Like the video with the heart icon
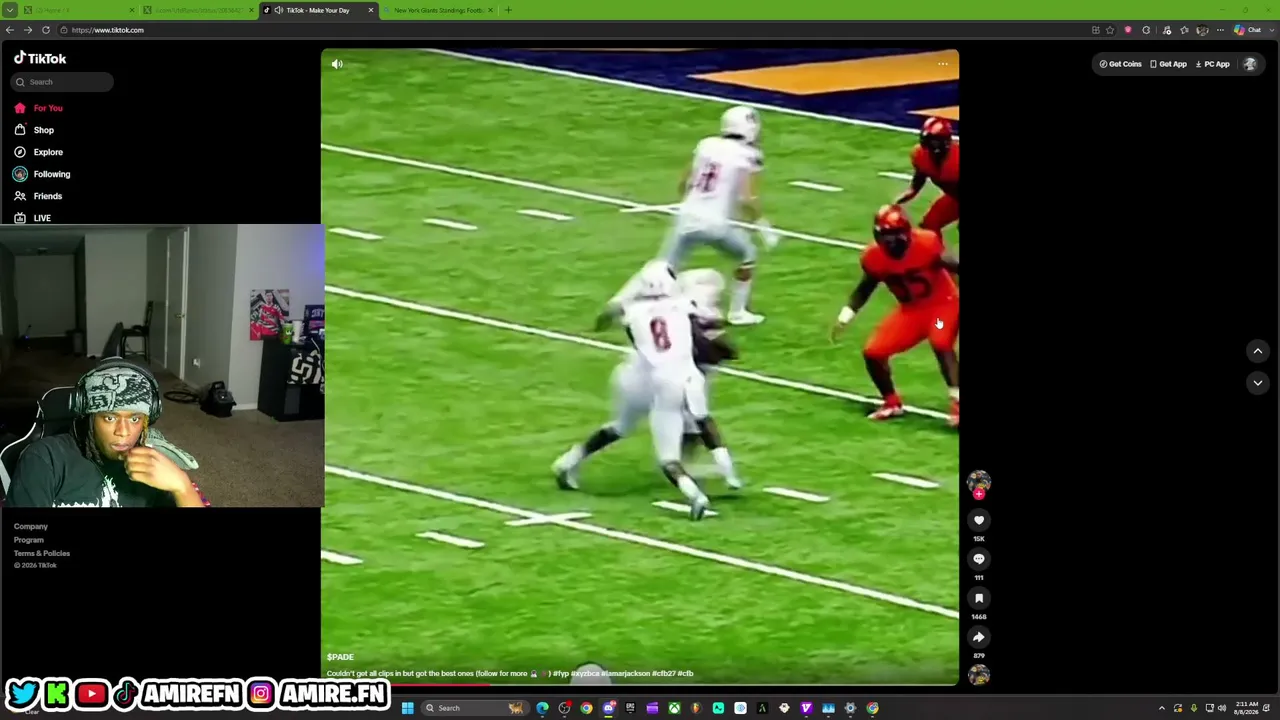Image resolution: width=1280 pixels, height=720 pixels. point(979,520)
